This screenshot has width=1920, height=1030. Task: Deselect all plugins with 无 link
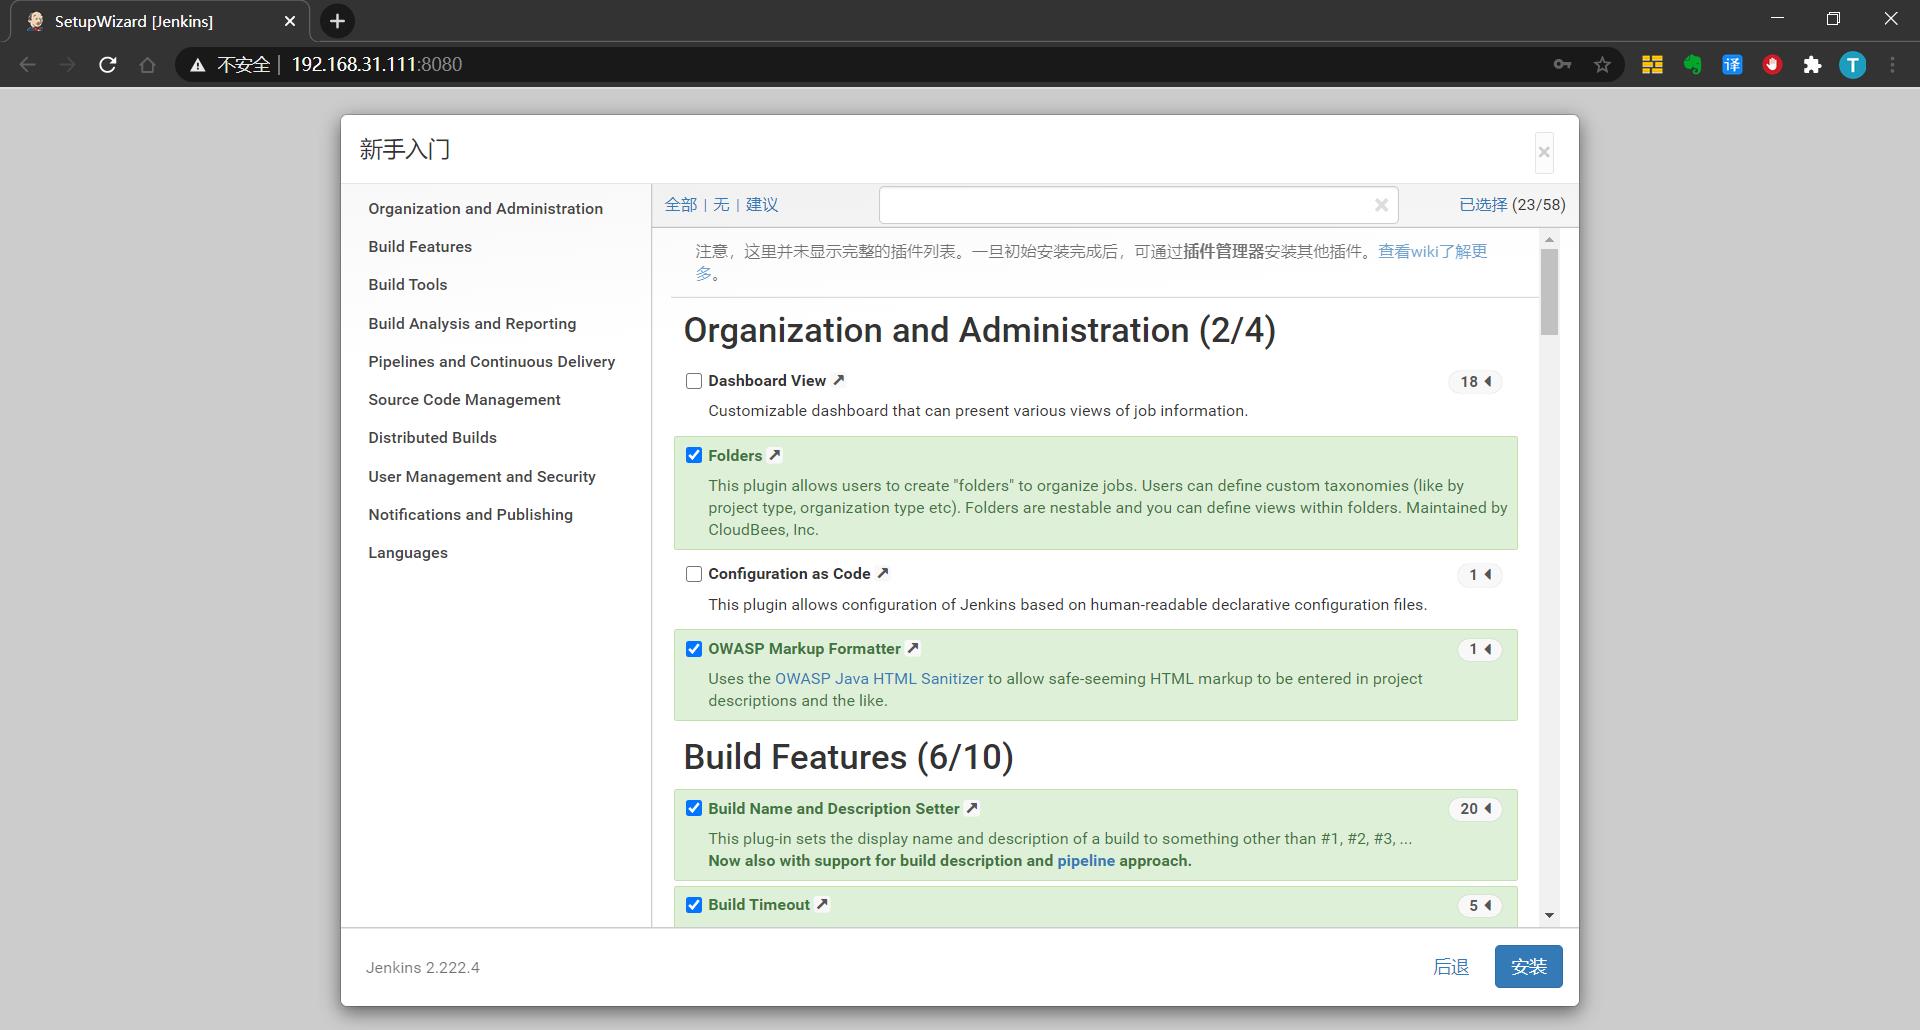pyautogui.click(x=721, y=204)
